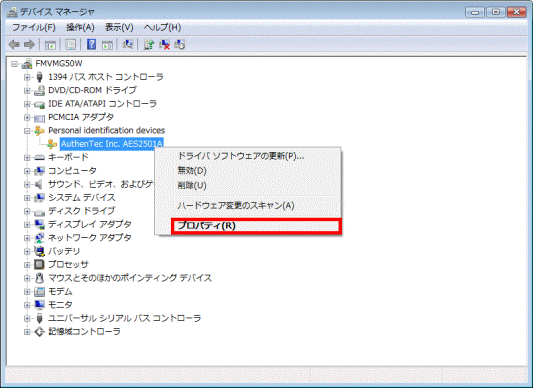Collapse the Personal identification devices node
533x388 pixels.
click(x=27, y=131)
